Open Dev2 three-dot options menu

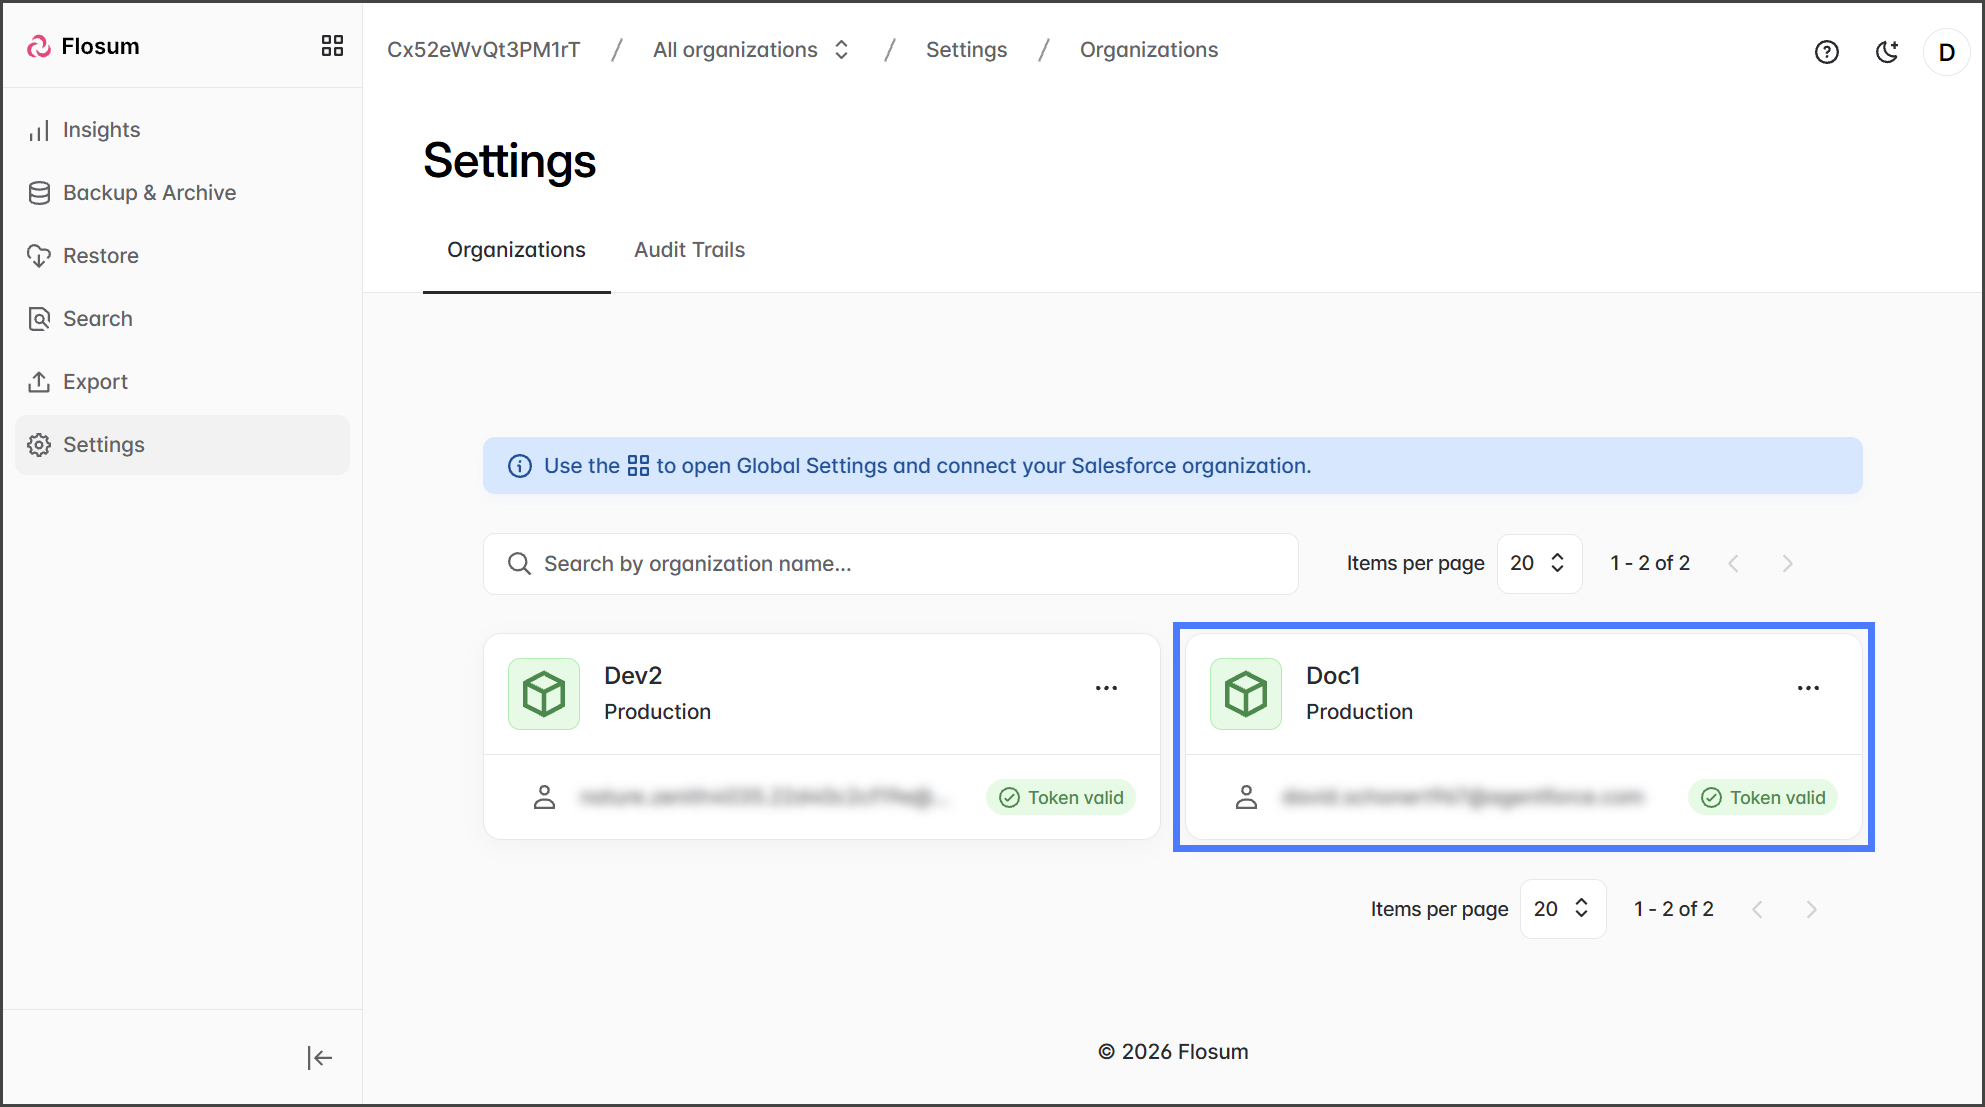point(1106,688)
